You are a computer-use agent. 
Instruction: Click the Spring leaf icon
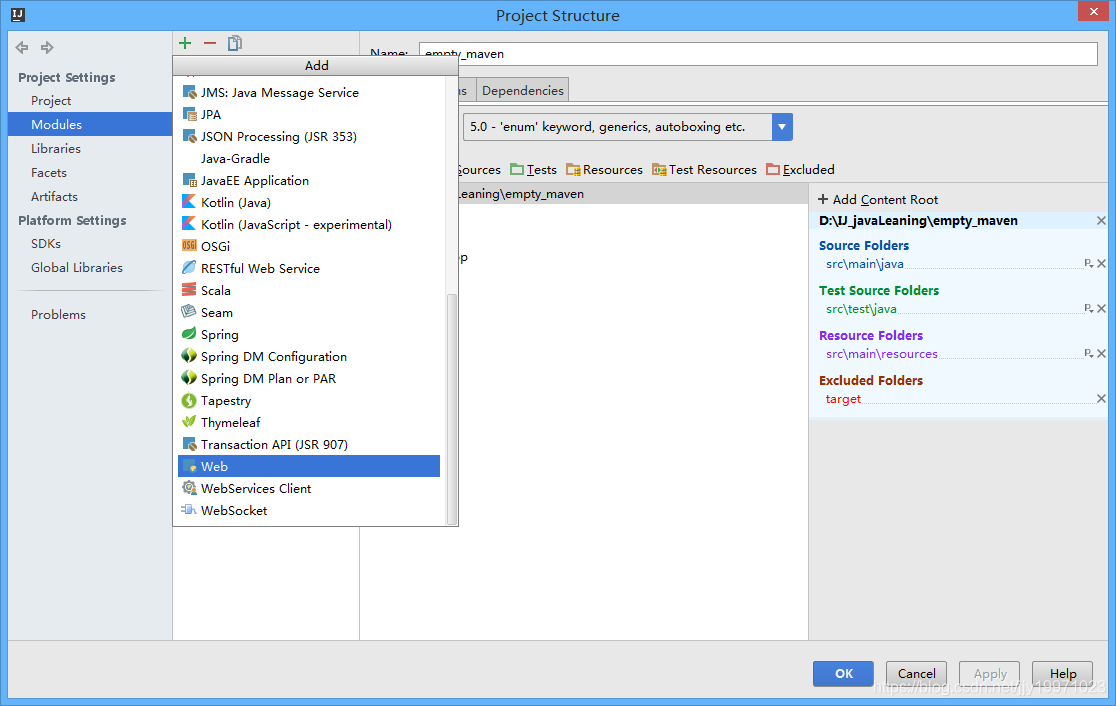[189, 334]
